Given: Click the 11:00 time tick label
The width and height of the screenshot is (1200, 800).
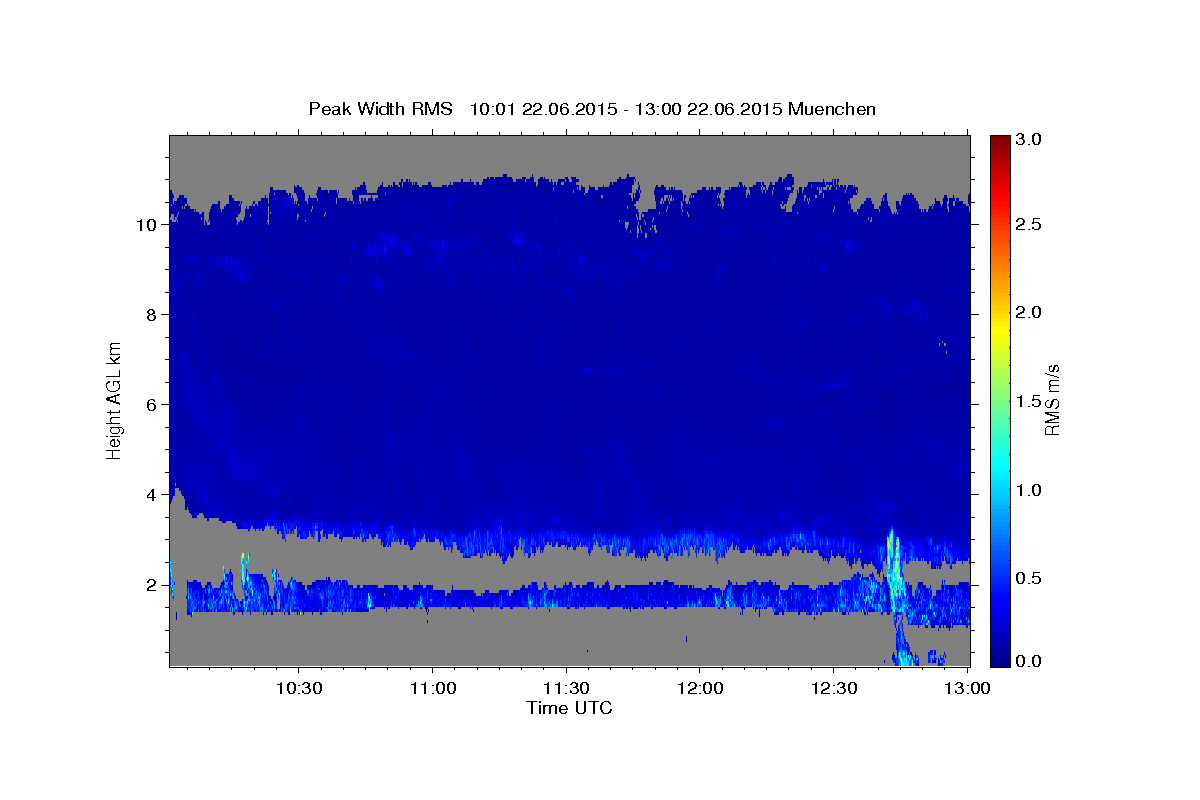Looking at the screenshot, I should click(433, 688).
